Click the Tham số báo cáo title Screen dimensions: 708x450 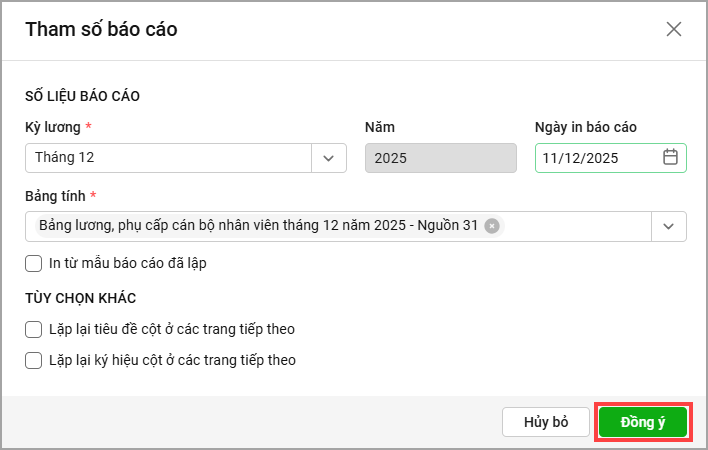pos(101,29)
